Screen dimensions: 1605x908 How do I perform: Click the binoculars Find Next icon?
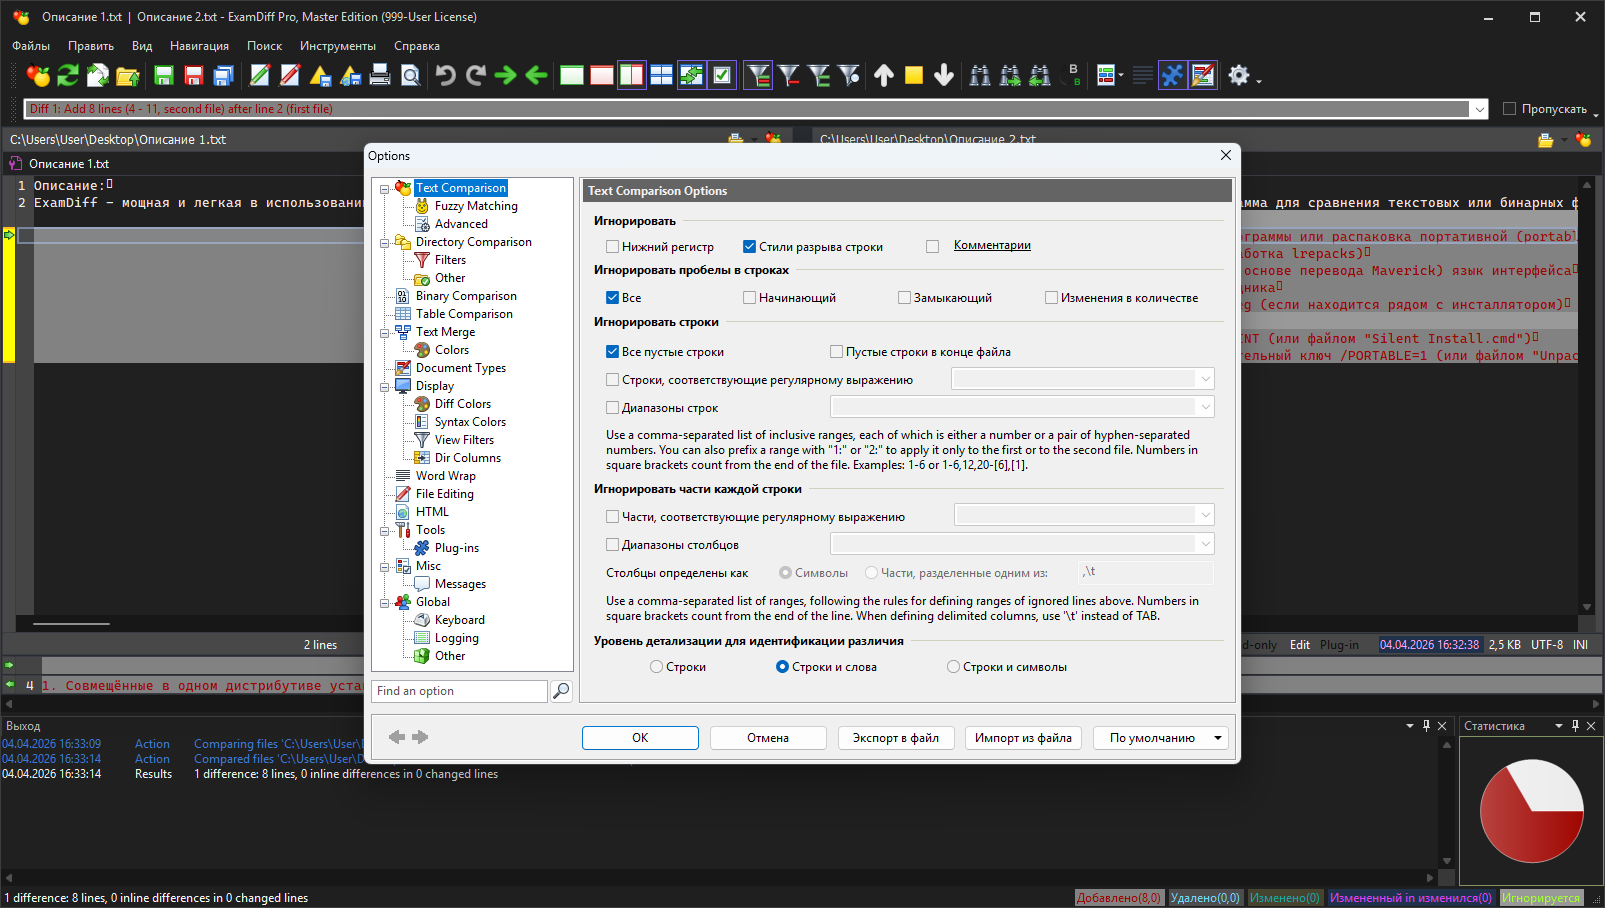pyautogui.click(x=1010, y=75)
